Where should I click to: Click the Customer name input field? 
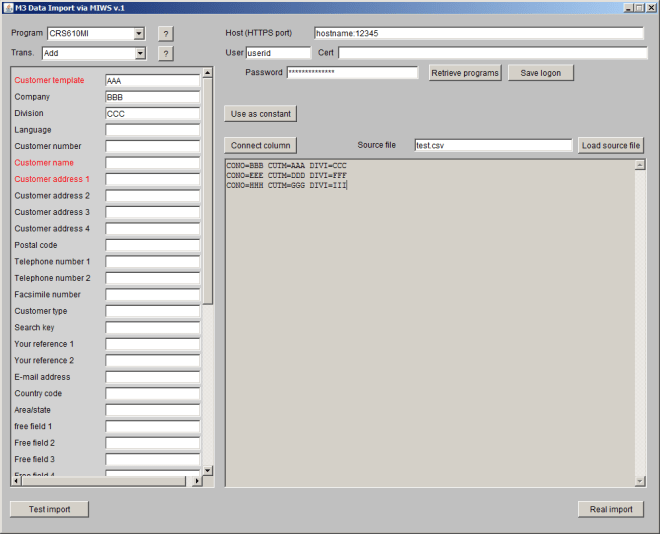coord(151,163)
